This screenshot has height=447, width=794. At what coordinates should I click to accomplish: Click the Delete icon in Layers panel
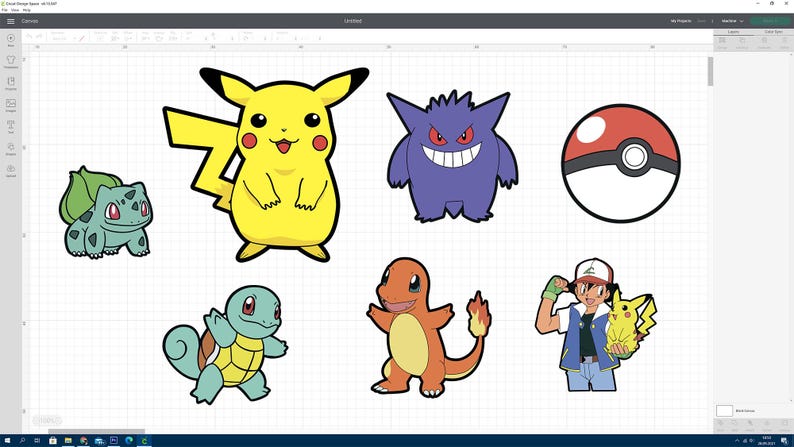[x=784, y=42]
